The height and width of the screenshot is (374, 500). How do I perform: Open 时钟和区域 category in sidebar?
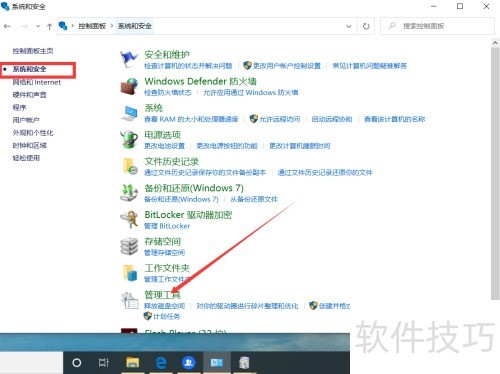(29, 145)
